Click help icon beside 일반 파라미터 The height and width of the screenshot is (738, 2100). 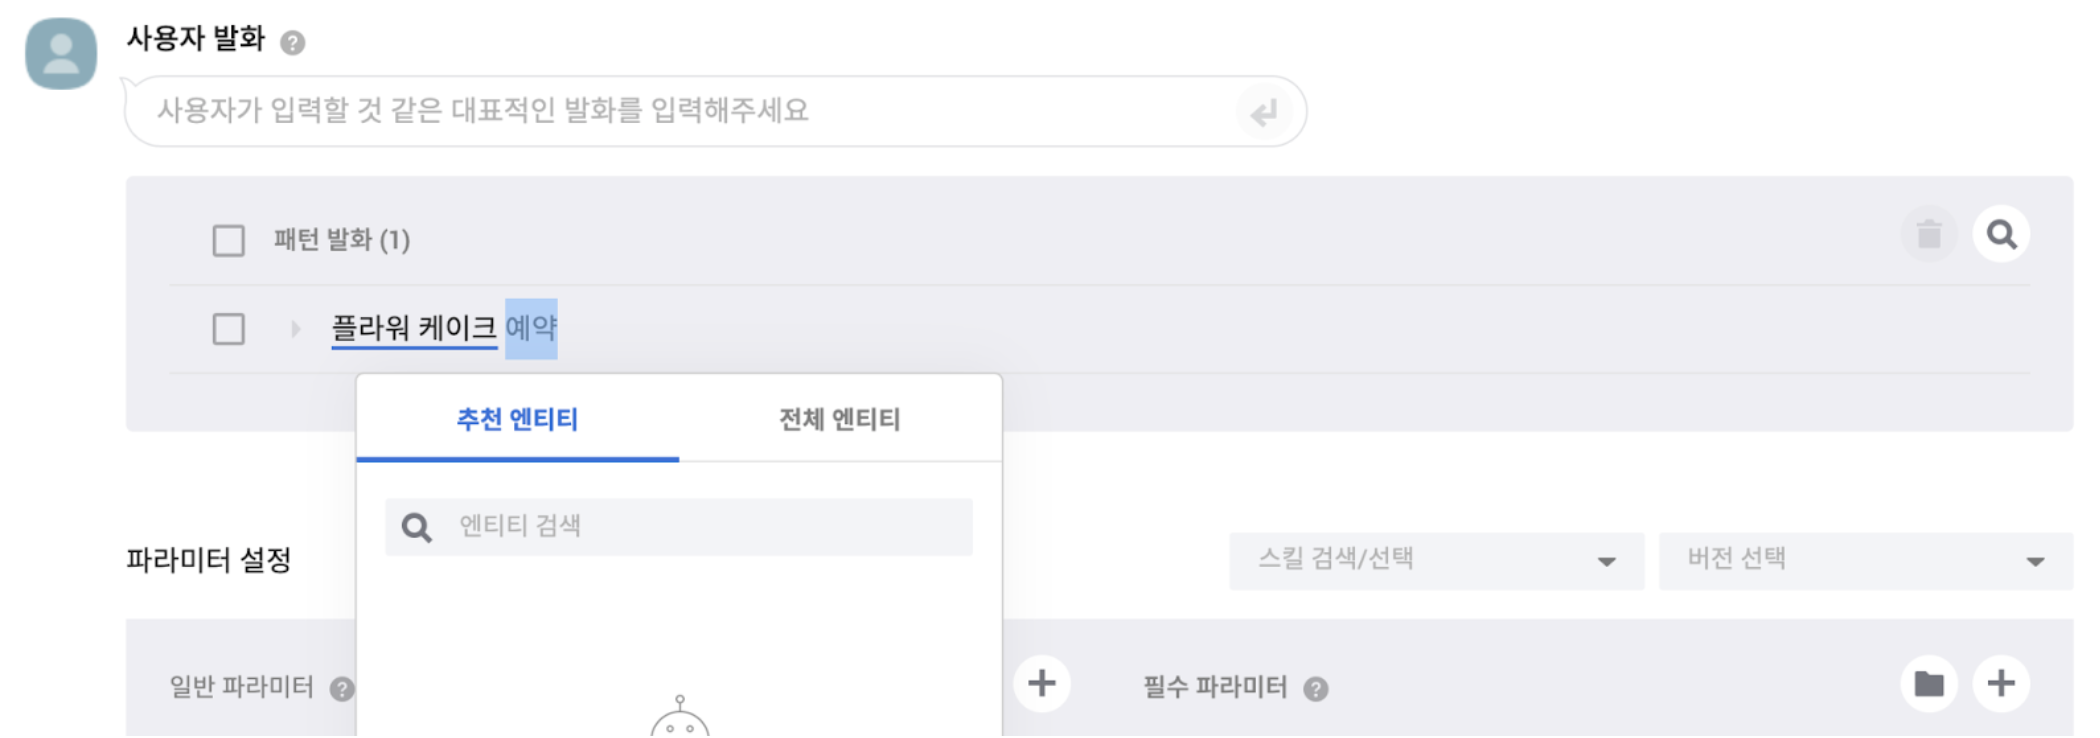(342, 688)
